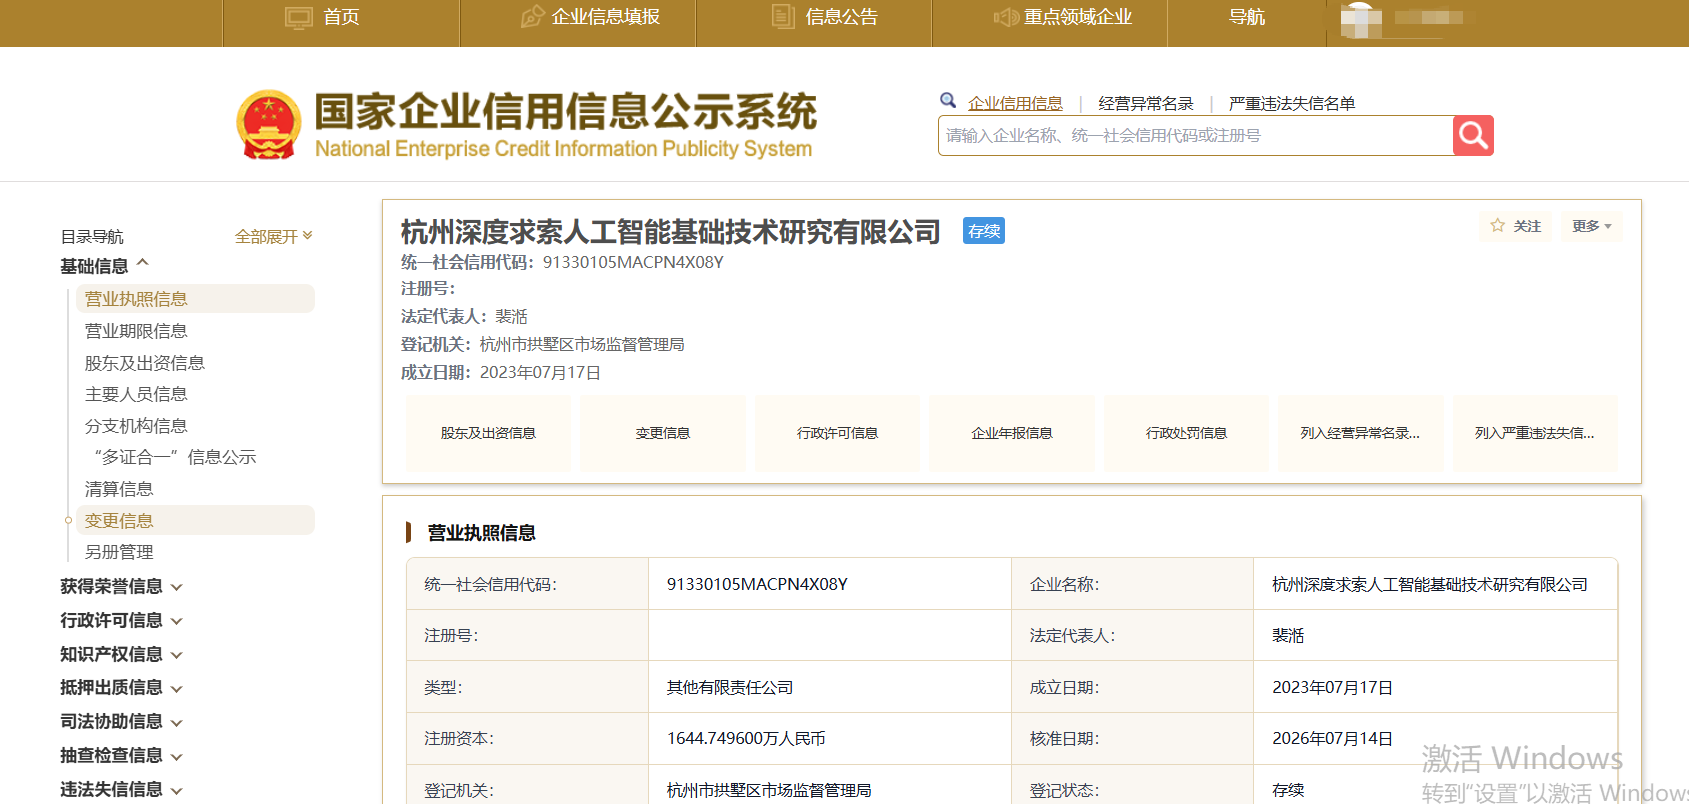
Task: Click the star icon next to 关注
Action: click(1497, 226)
